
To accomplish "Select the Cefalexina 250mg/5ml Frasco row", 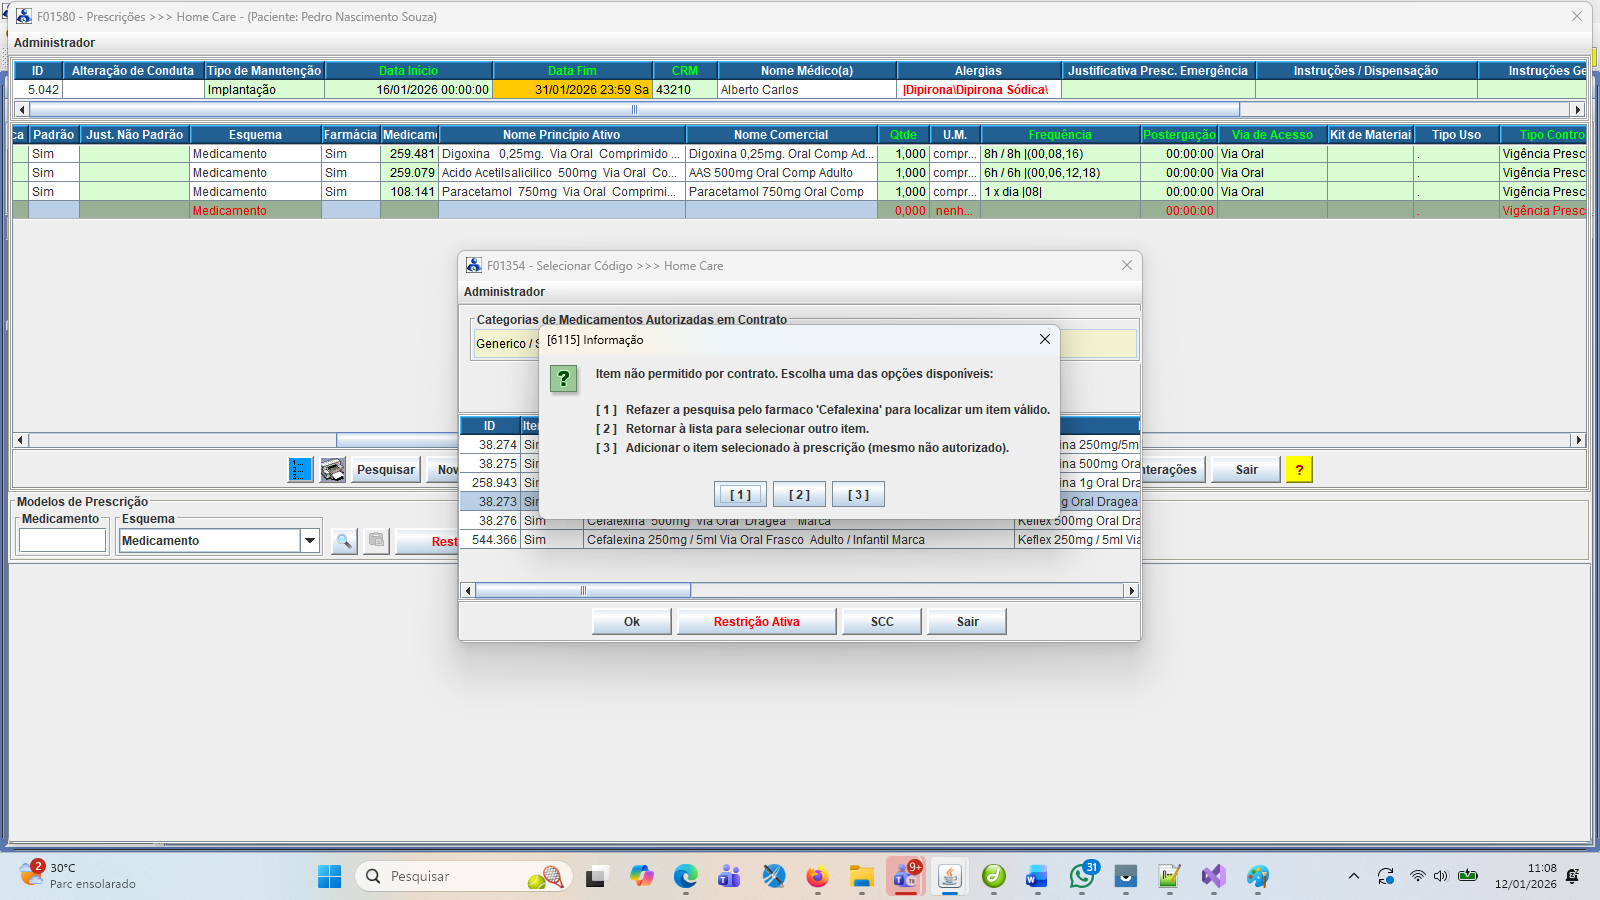I will (x=755, y=540).
